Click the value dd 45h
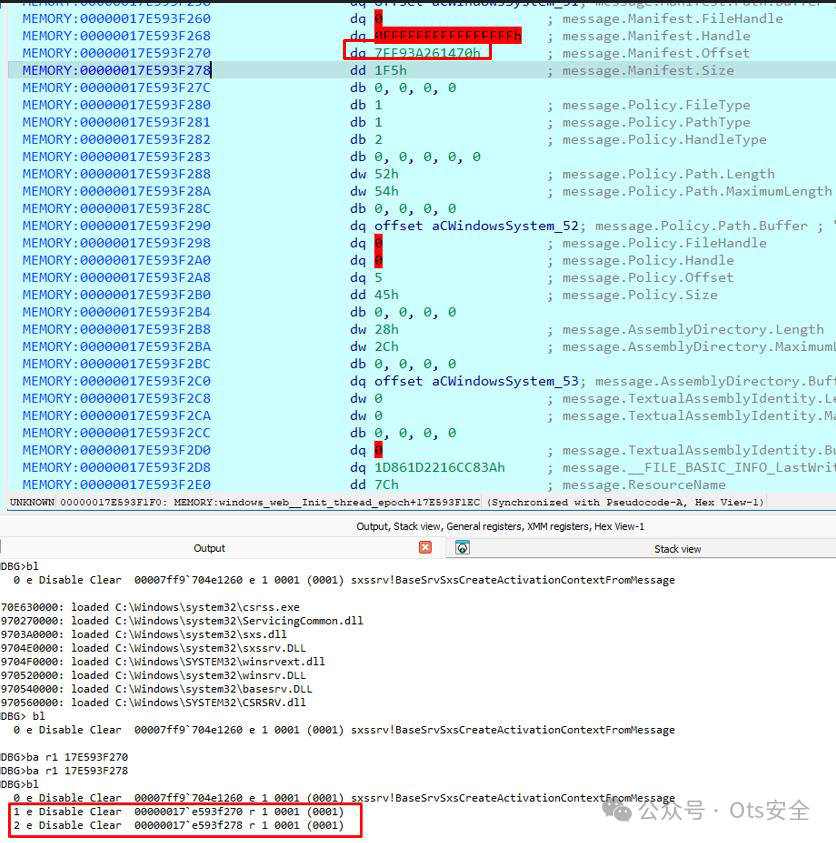This screenshot has width=836, height=843. tap(374, 295)
